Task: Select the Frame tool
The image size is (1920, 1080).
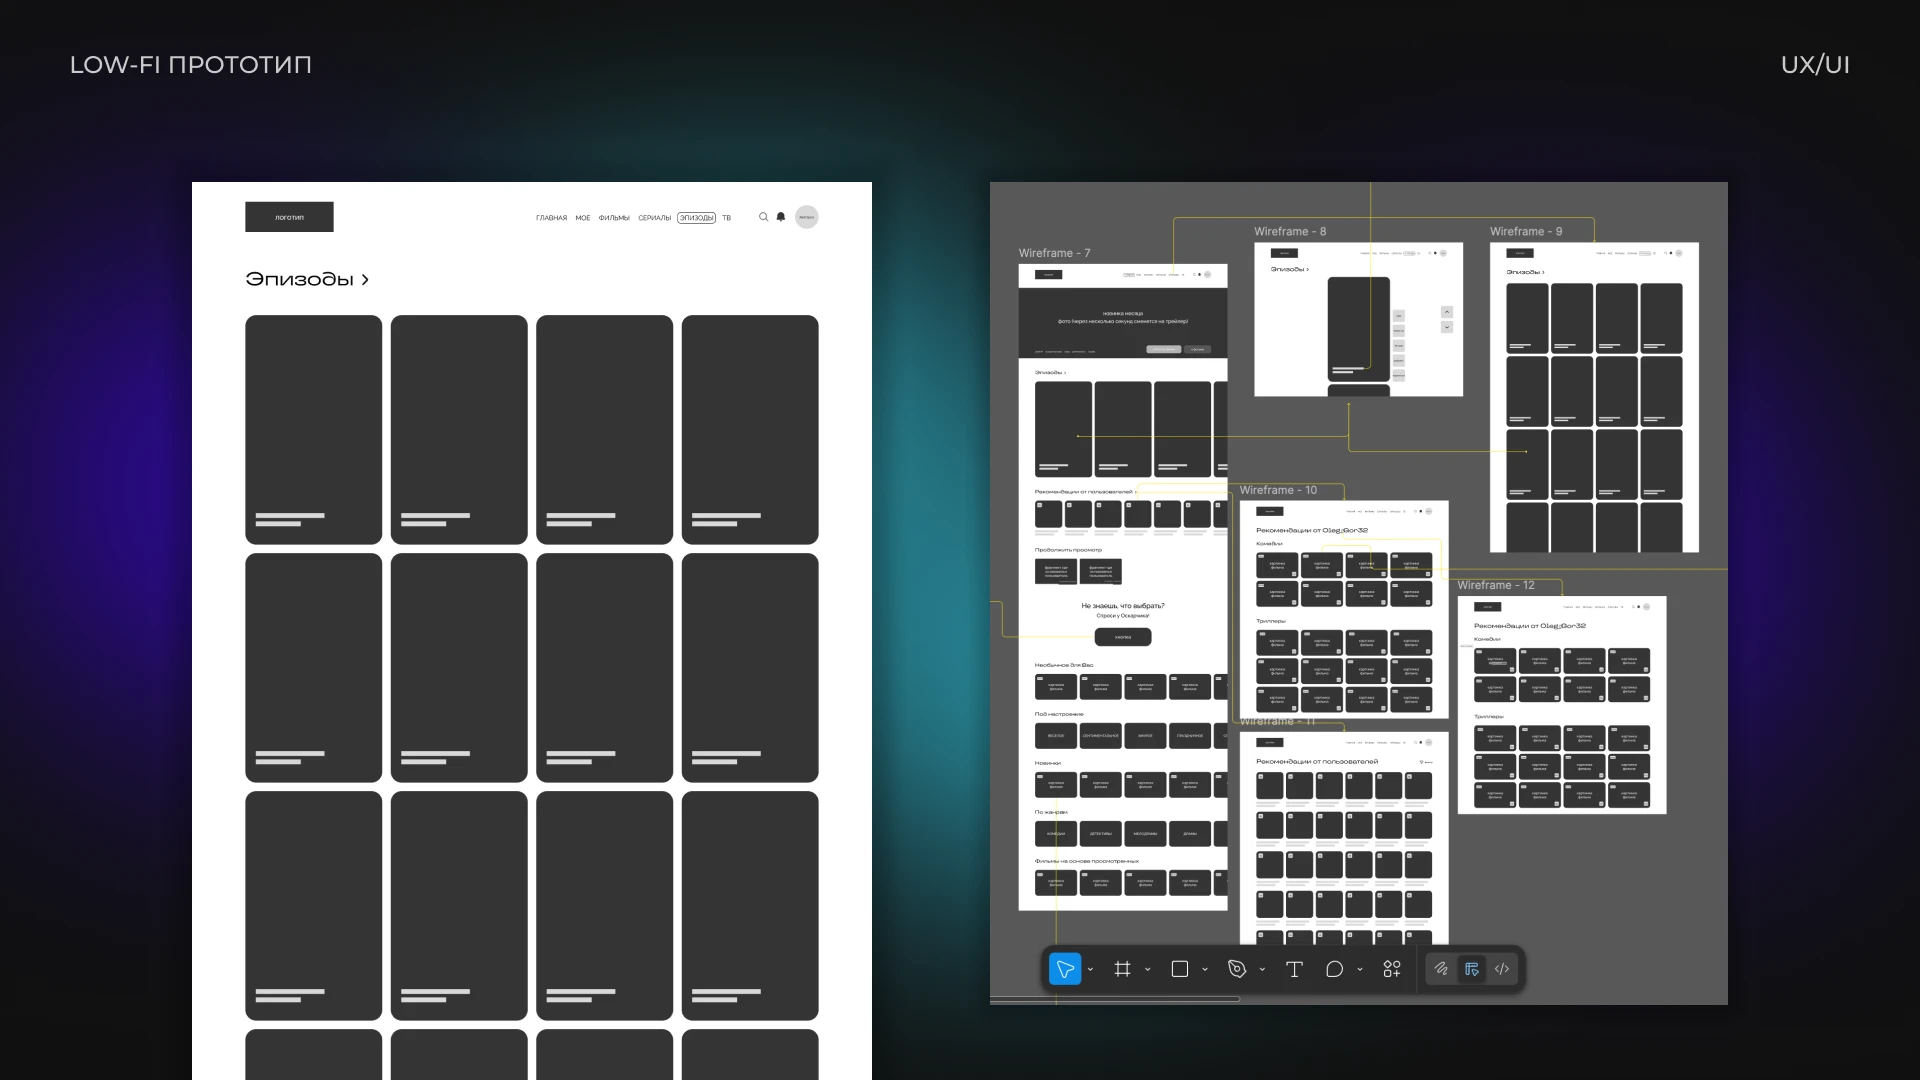Action: (x=1122, y=969)
